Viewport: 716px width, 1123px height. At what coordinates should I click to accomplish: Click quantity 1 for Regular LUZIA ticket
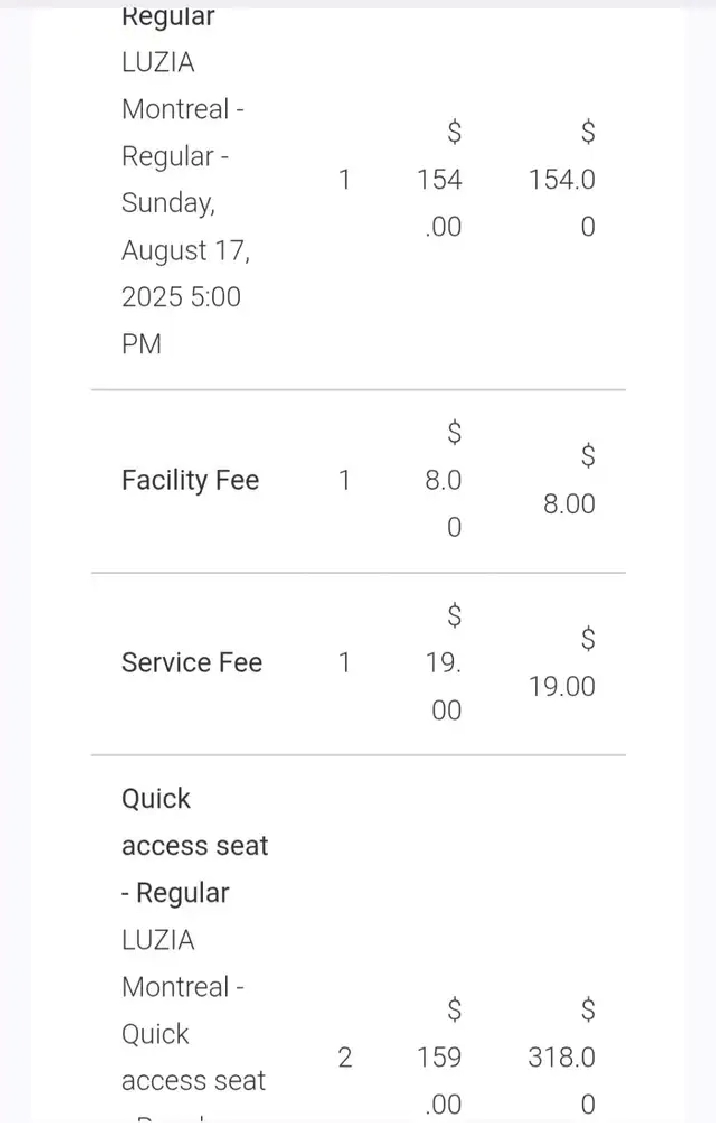click(x=344, y=179)
